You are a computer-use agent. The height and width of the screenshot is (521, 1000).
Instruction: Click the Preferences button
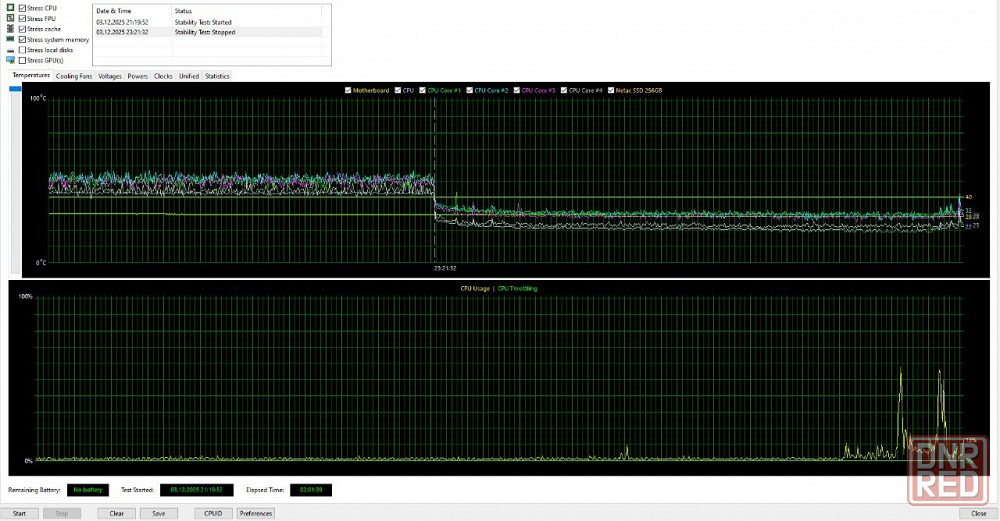[x=256, y=513]
